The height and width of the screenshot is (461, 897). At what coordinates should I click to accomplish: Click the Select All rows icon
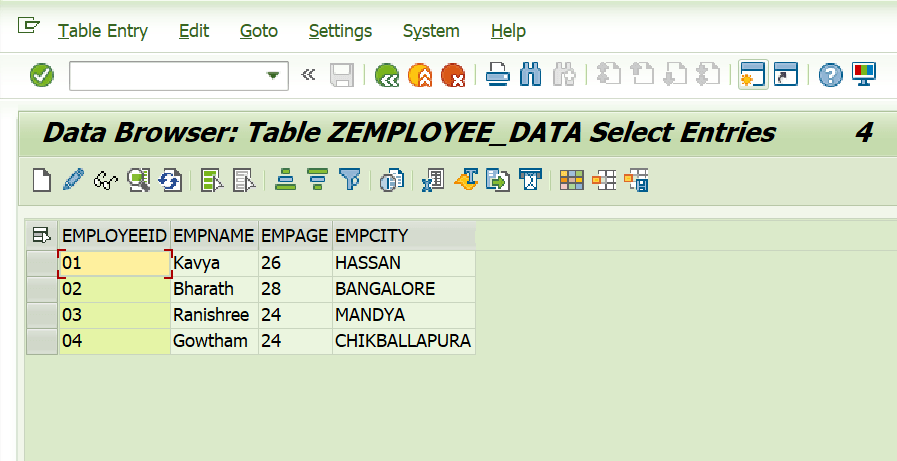[x=212, y=181]
